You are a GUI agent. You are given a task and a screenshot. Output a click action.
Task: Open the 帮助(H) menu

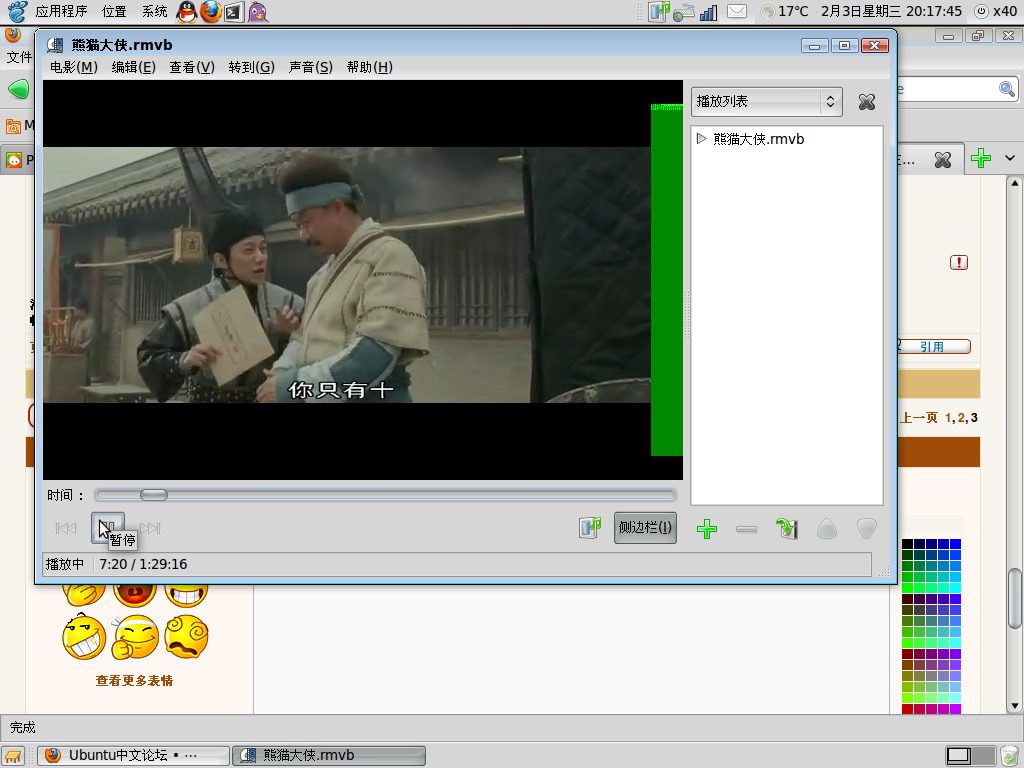click(370, 67)
